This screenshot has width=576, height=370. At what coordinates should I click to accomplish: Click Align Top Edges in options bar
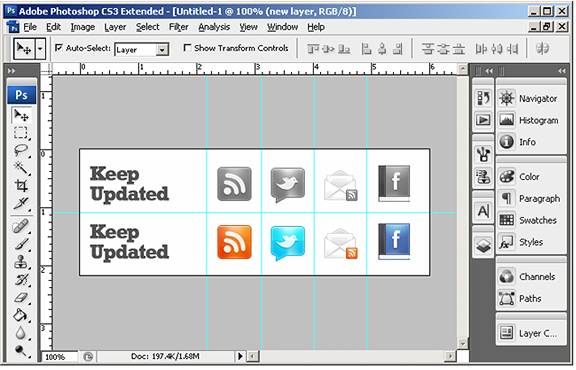point(313,49)
